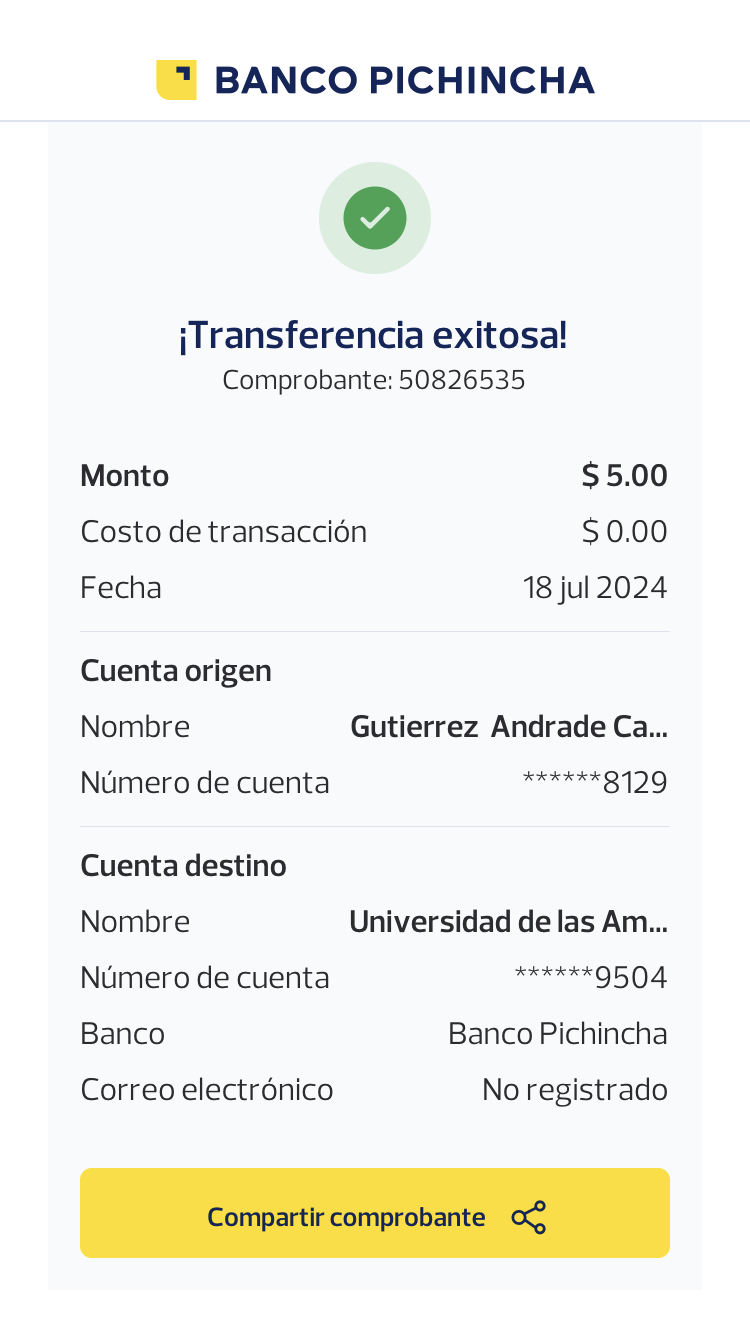
Task: Click the origin account number ending 8129
Action: pyautogui.click(x=594, y=782)
